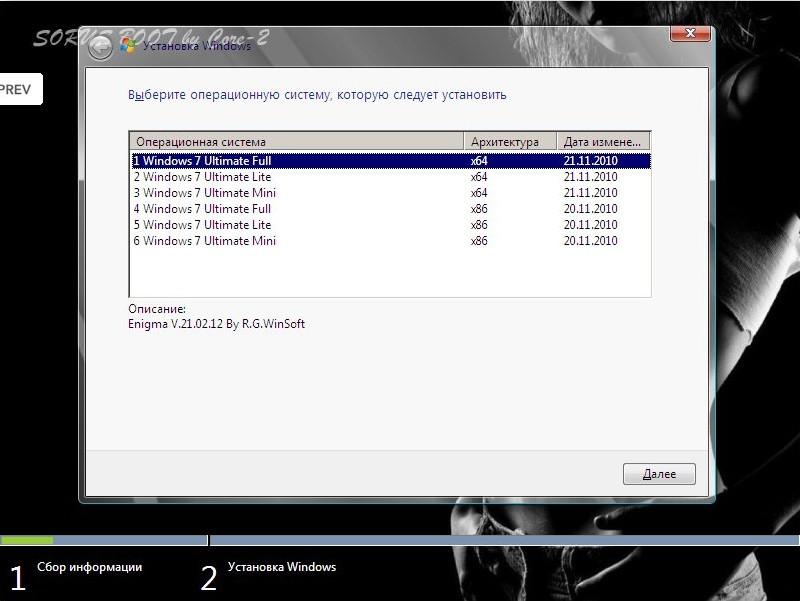Click date 20.11.2010 in row 6 Mini
The height and width of the screenshot is (601, 800).
pyautogui.click(x=590, y=241)
